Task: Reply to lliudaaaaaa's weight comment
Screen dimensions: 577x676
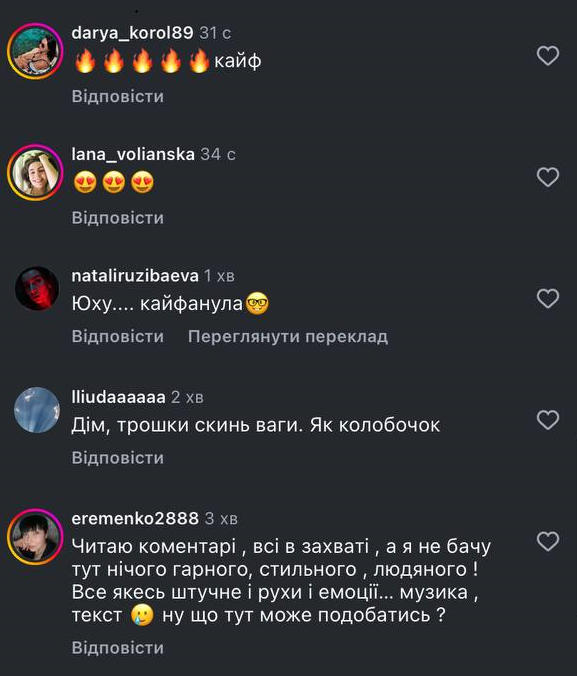Action: coord(118,458)
